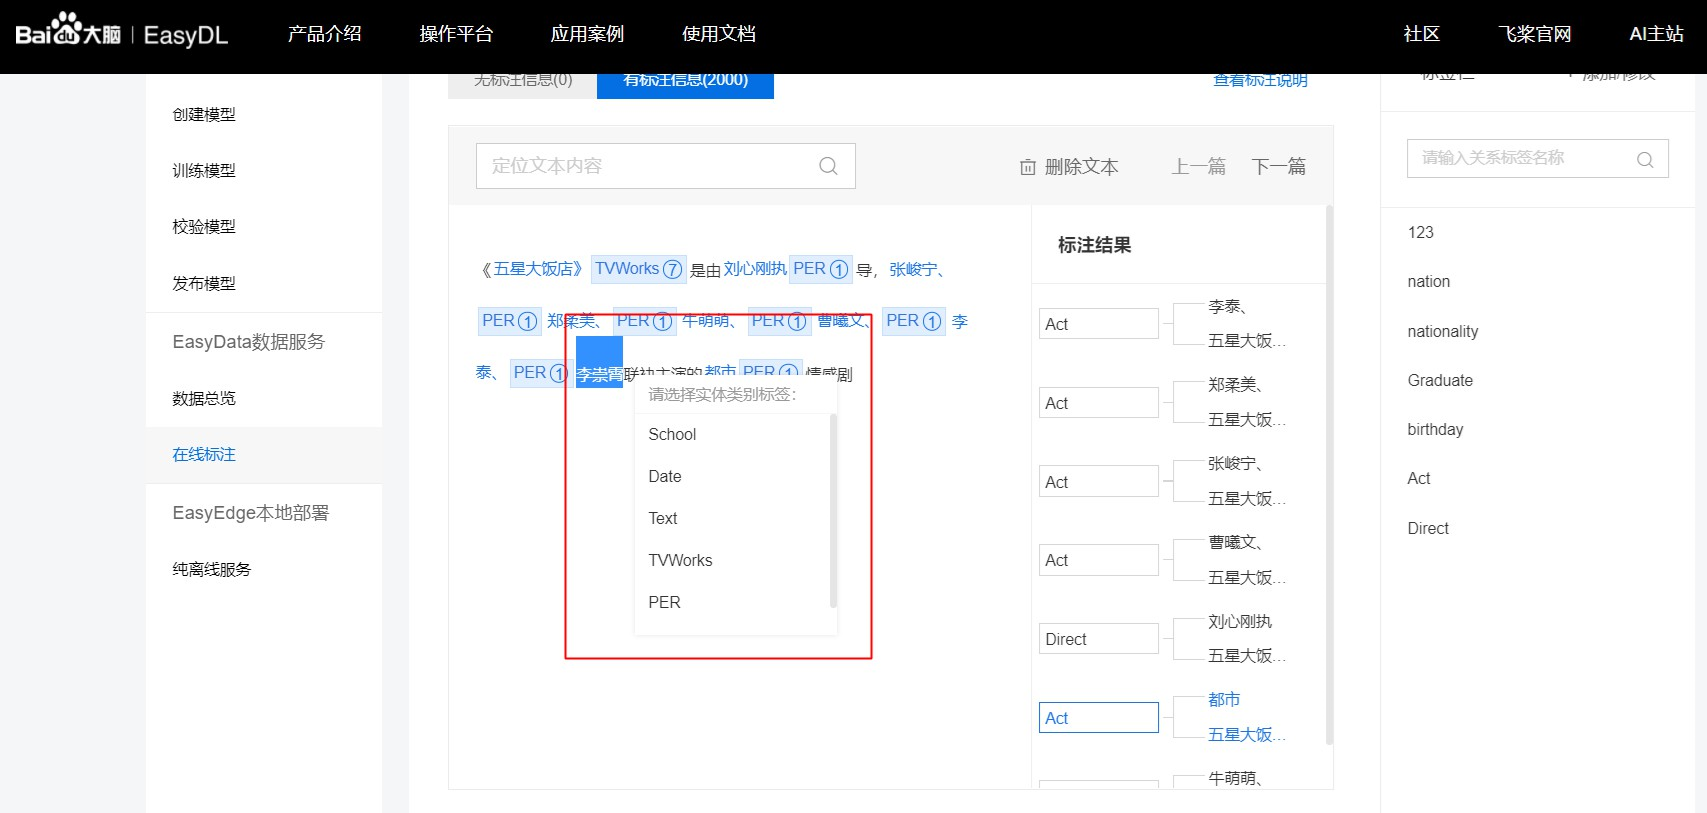This screenshot has width=1707, height=813.
Task: Select the 123 relation label
Action: [1420, 233]
